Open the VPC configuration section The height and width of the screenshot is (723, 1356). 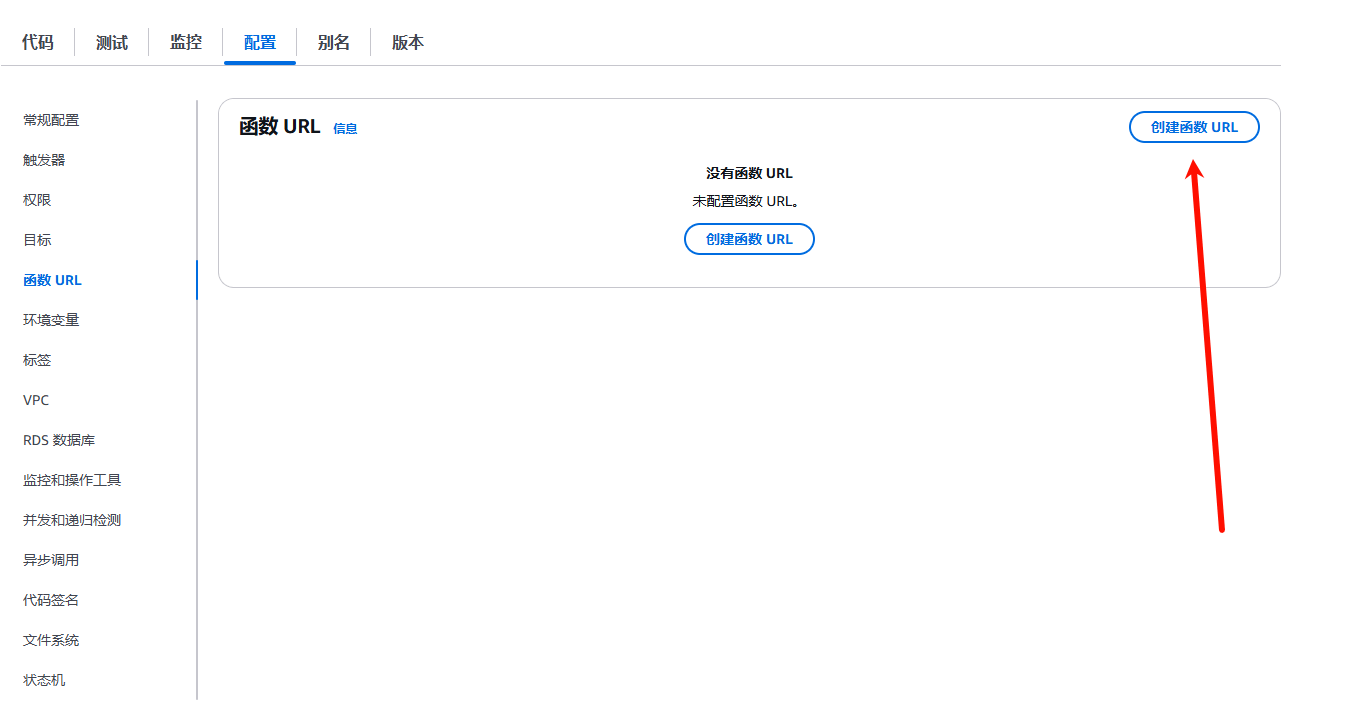(x=36, y=400)
